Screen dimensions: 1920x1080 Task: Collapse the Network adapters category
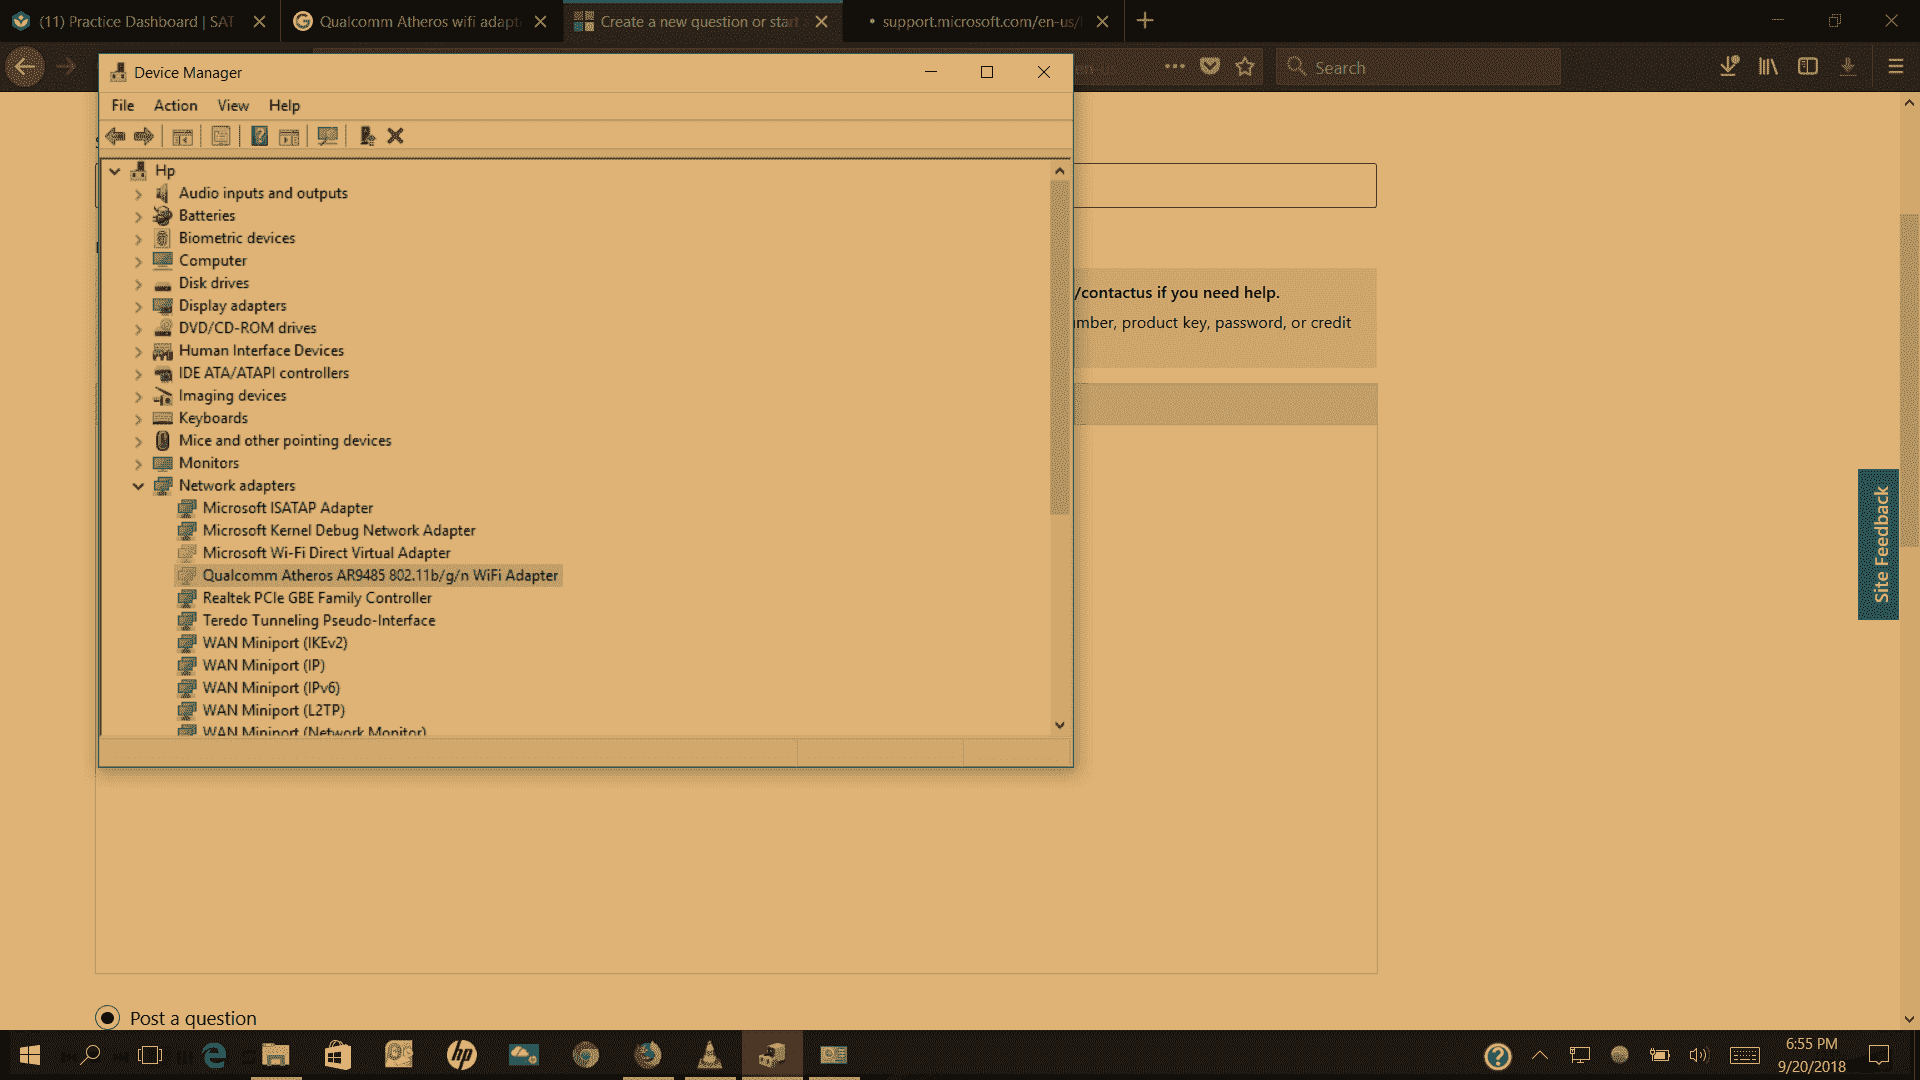(x=138, y=486)
